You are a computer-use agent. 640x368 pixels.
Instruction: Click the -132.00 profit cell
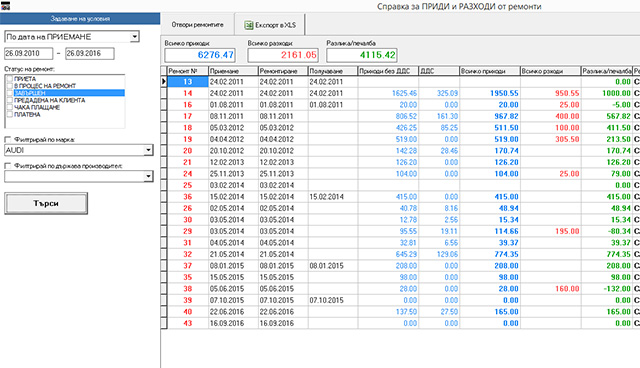tap(607, 288)
